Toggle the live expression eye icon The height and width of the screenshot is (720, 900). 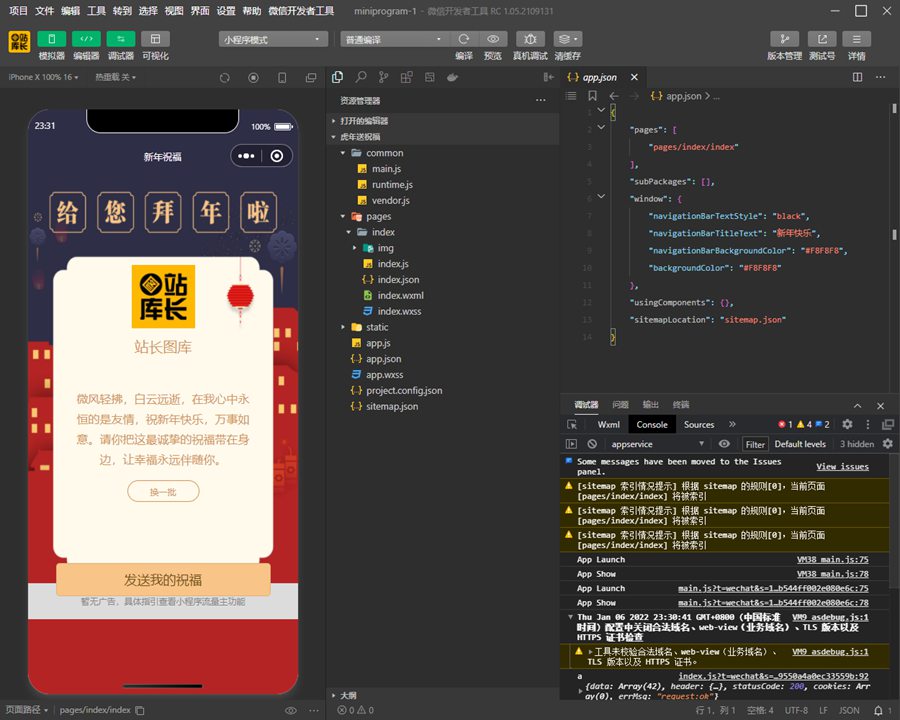[725, 444]
